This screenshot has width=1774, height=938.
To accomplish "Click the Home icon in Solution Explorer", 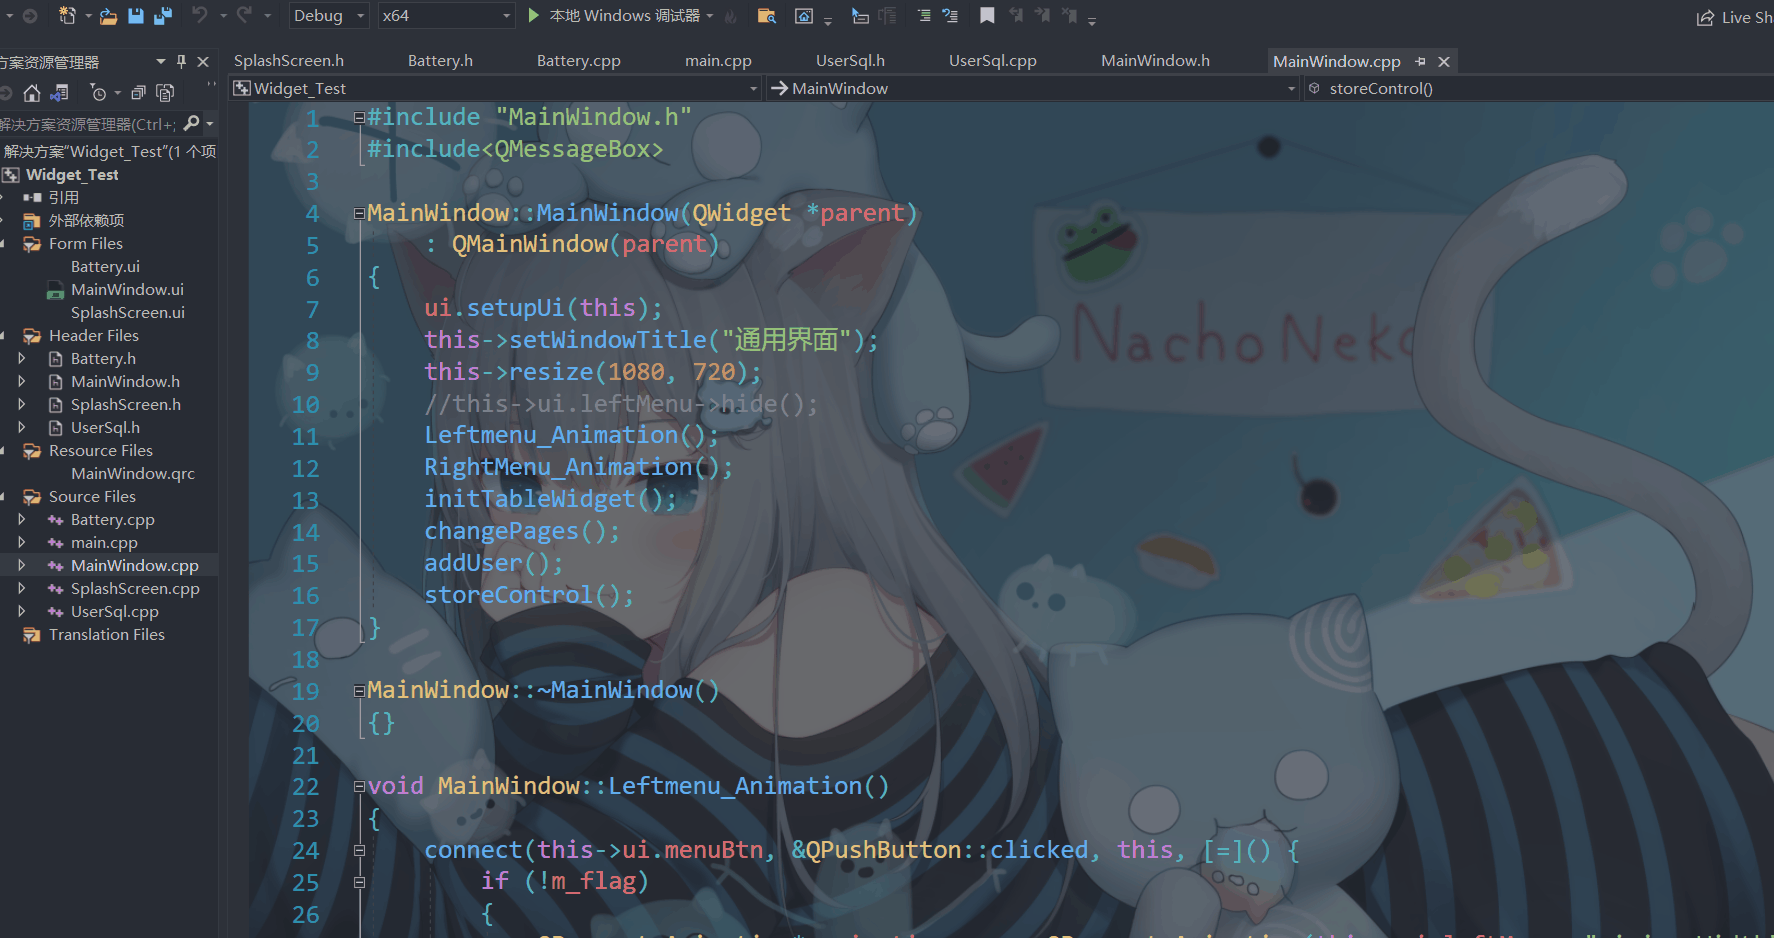I will point(32,93).
